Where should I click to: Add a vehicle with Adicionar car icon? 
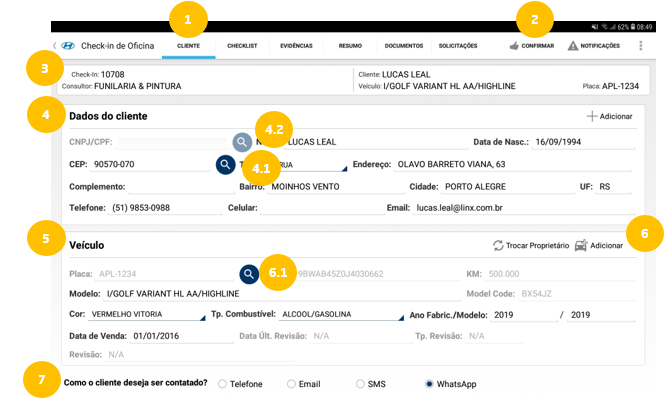pyautogui.click(x=599, y=245)
